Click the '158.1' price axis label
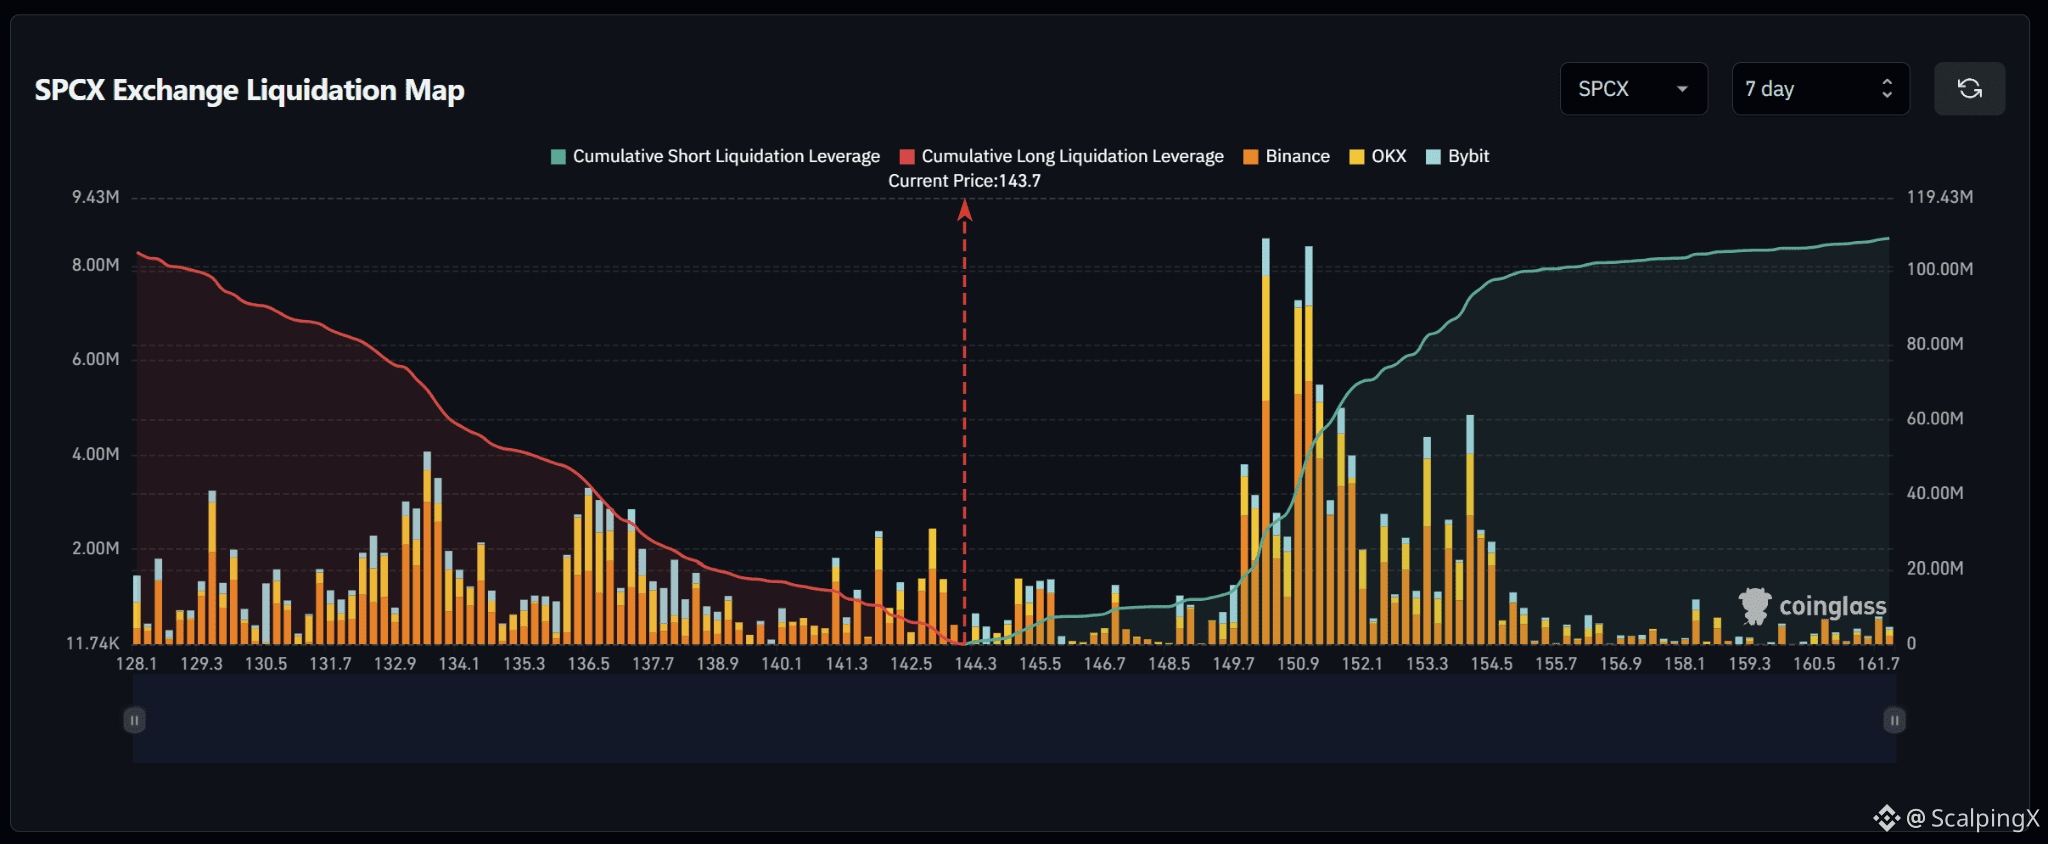The height and width of the screenshot is (844, 2048). [x=1685, y=663]
